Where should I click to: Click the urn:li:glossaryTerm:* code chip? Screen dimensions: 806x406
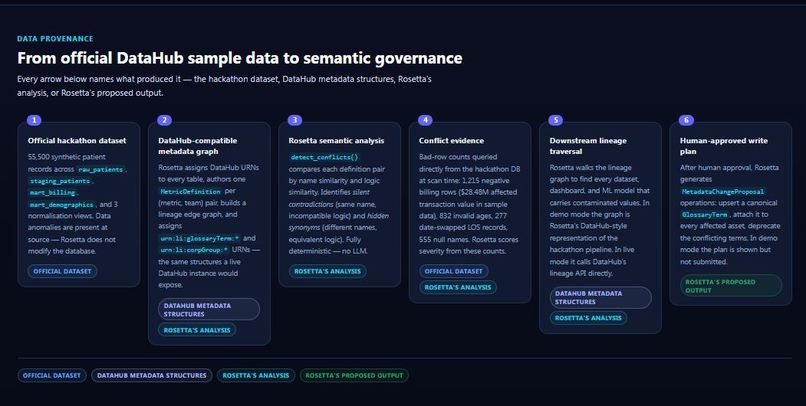(x=199, y=238)
